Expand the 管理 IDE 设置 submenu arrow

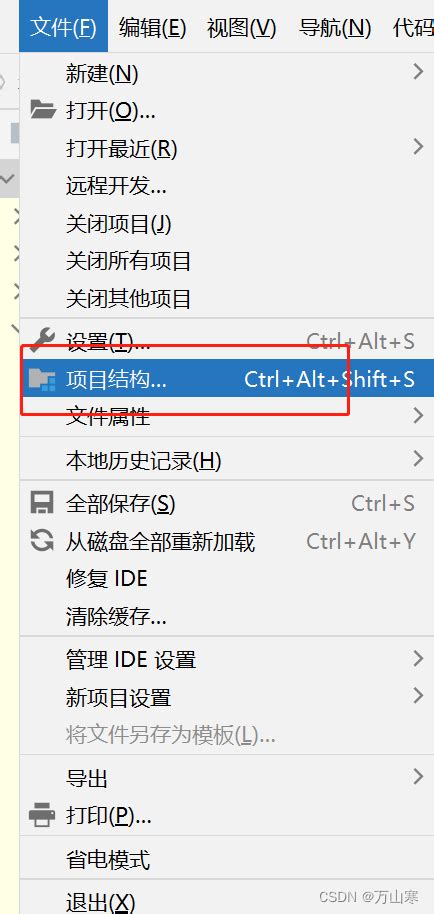point(418,659)
